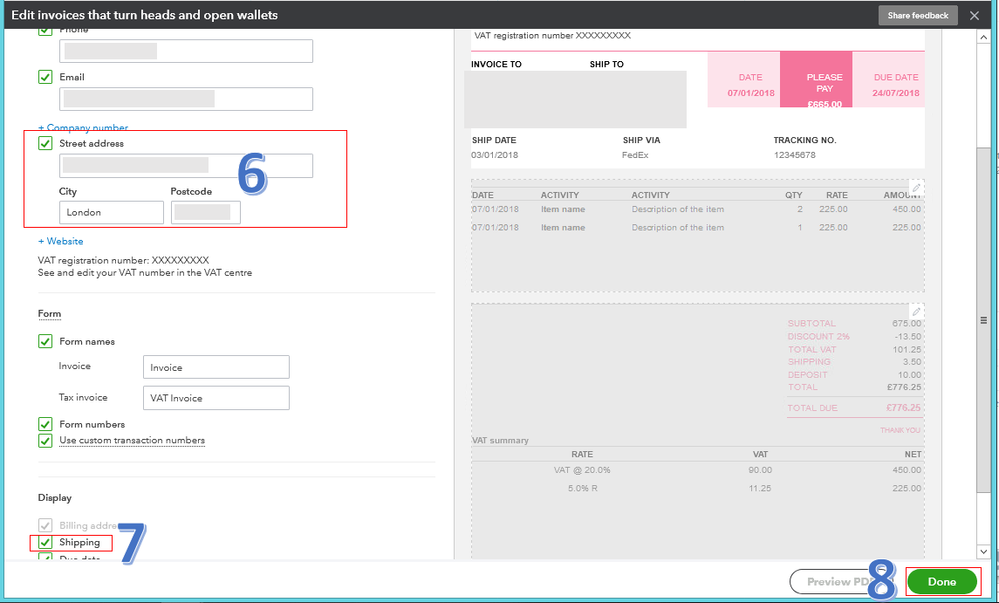Uncheck the Email checkbox
The image size is (999, 603).
(45, 77)
